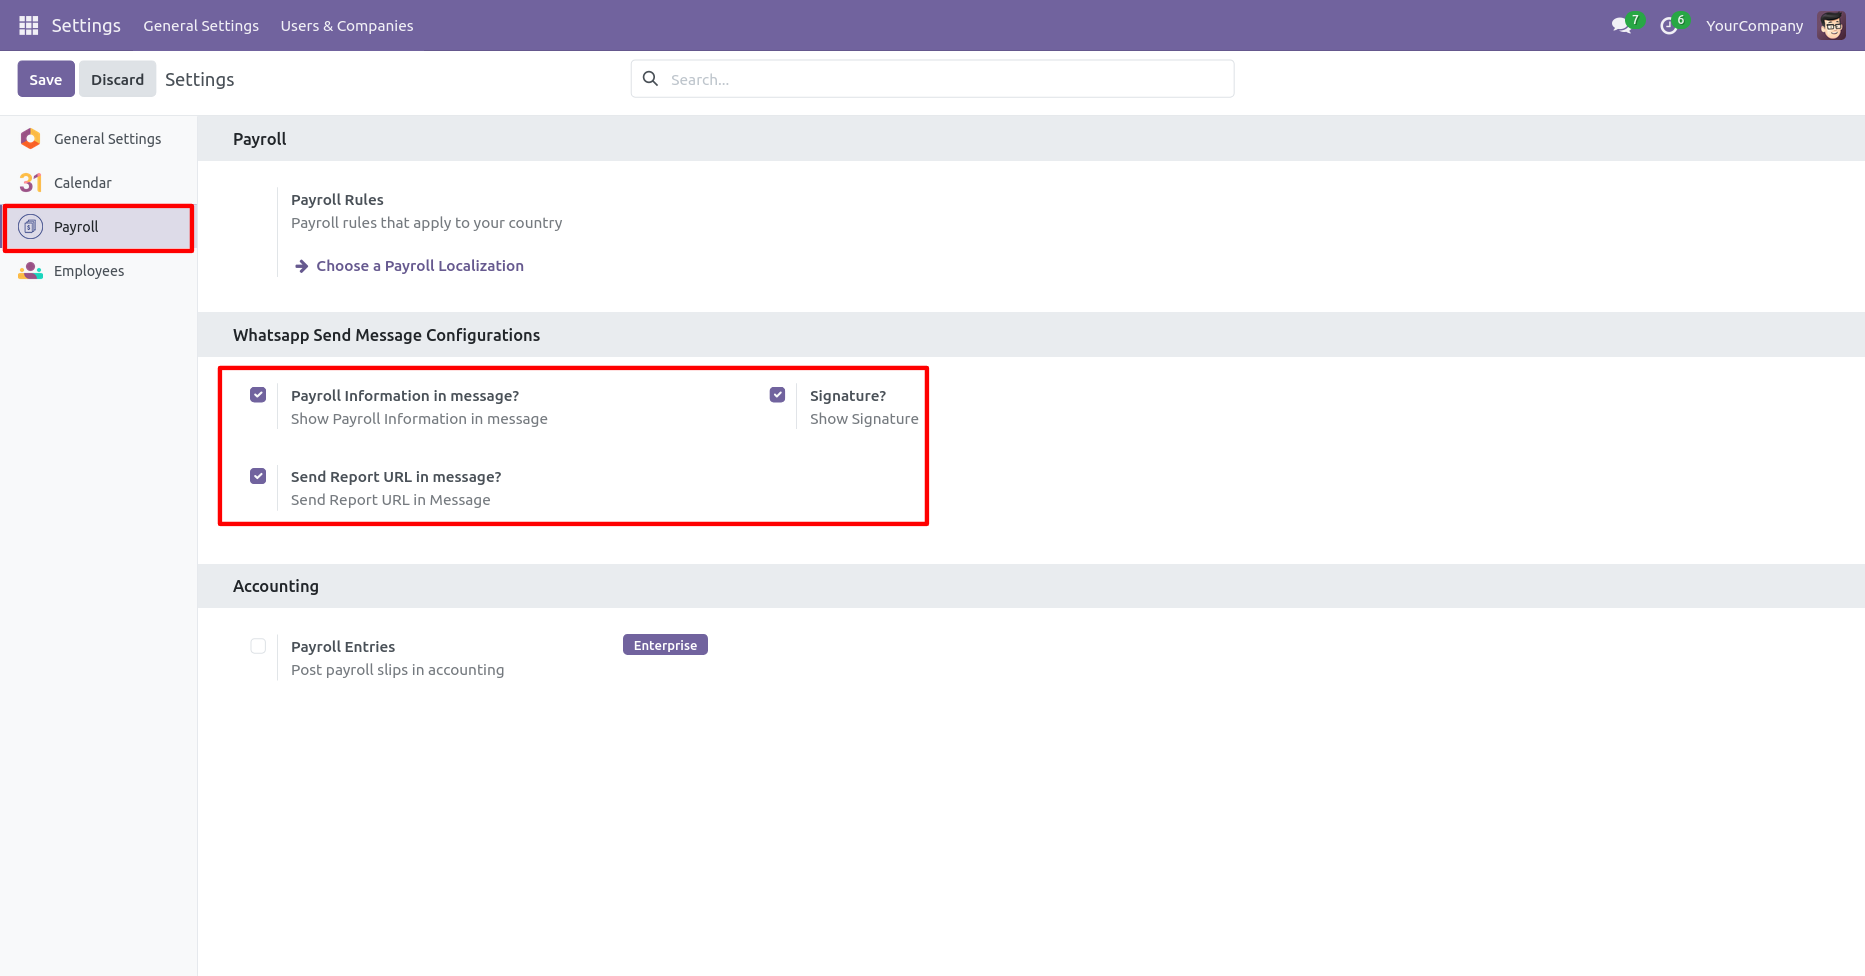The height and width of the screenshot is (976, 1865).
Task: Follow Choose a Payroll Localization link
Action: click(x=420, y=266)
